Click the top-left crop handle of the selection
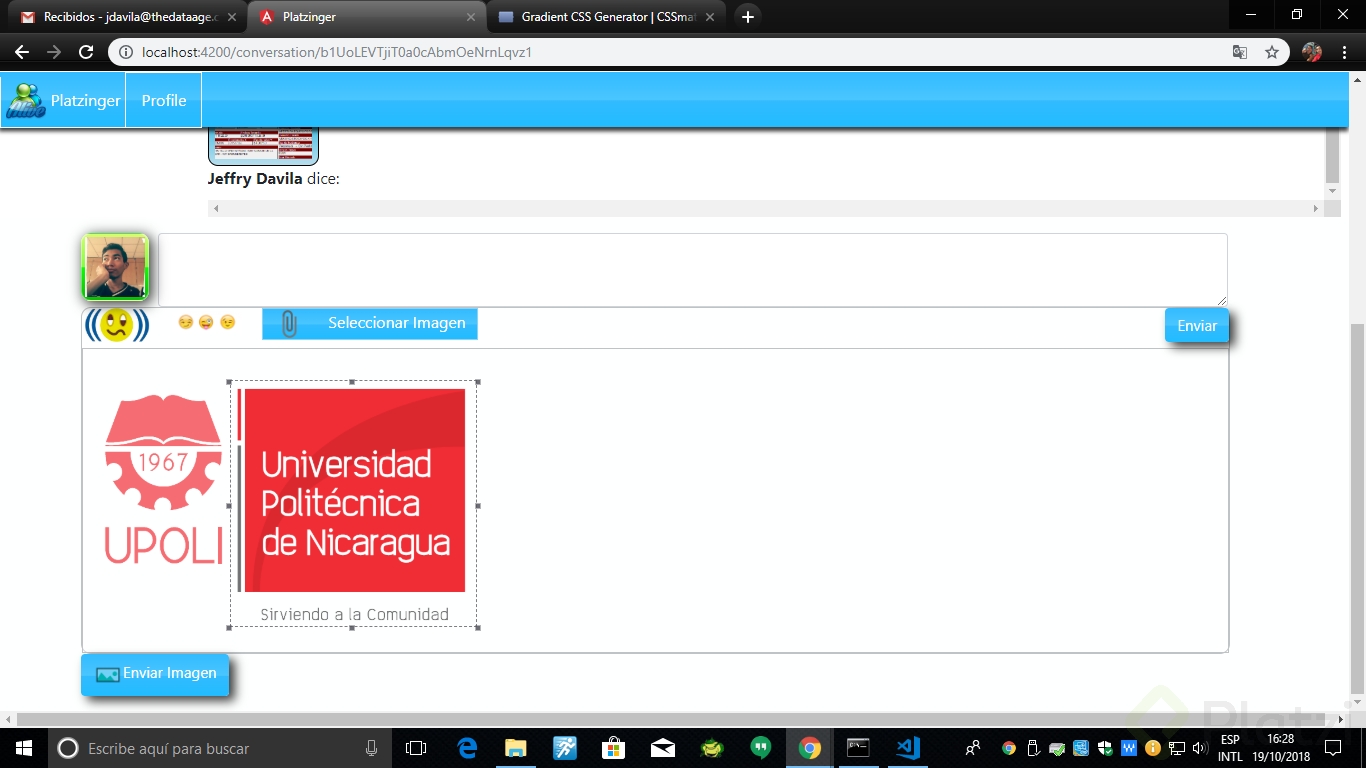Viewport: 1366px width, 768px height. tap(230, 382)
